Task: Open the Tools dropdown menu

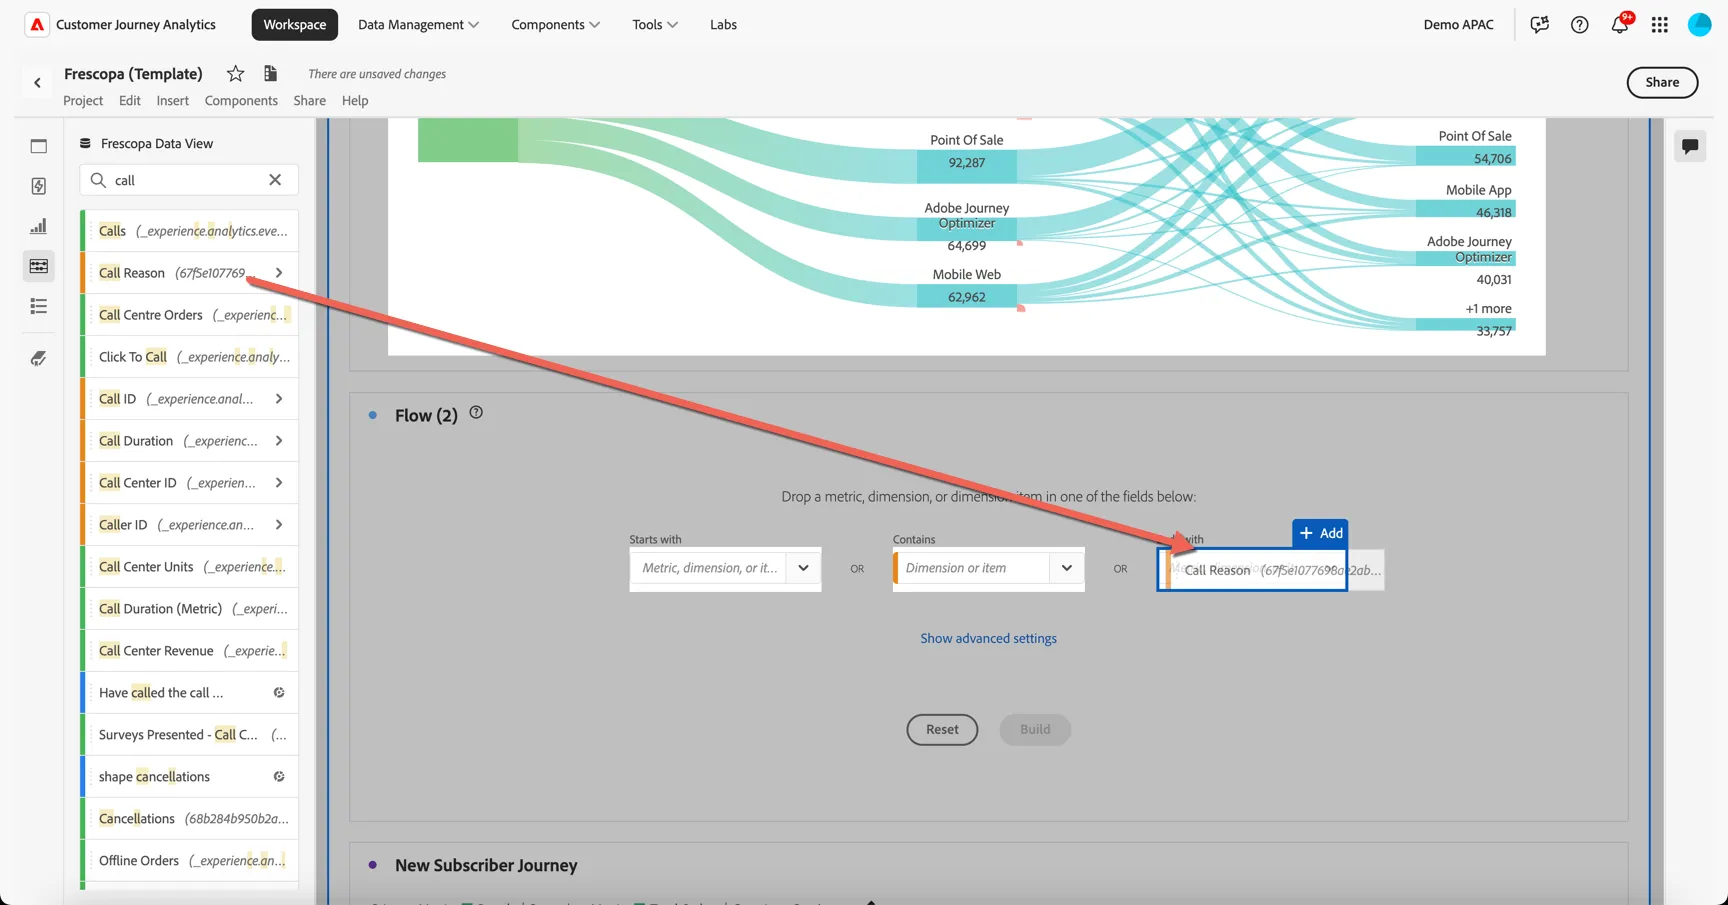Action: [x=655, y=24]
